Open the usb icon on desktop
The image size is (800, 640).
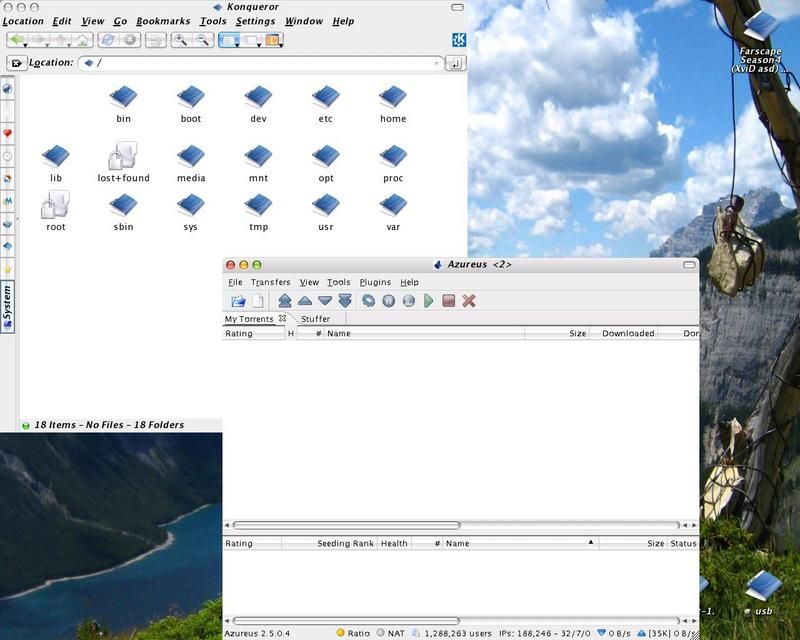point(765,585)
